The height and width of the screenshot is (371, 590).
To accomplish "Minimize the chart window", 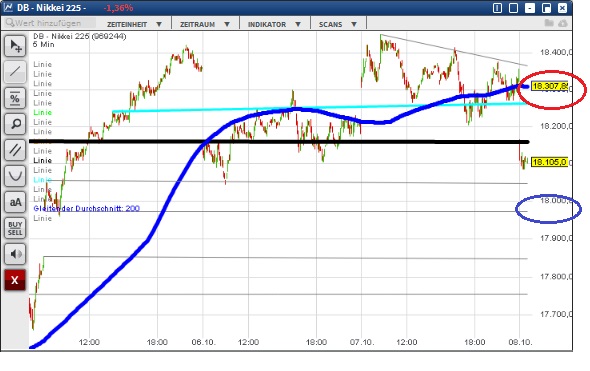I will pos(530,8).
